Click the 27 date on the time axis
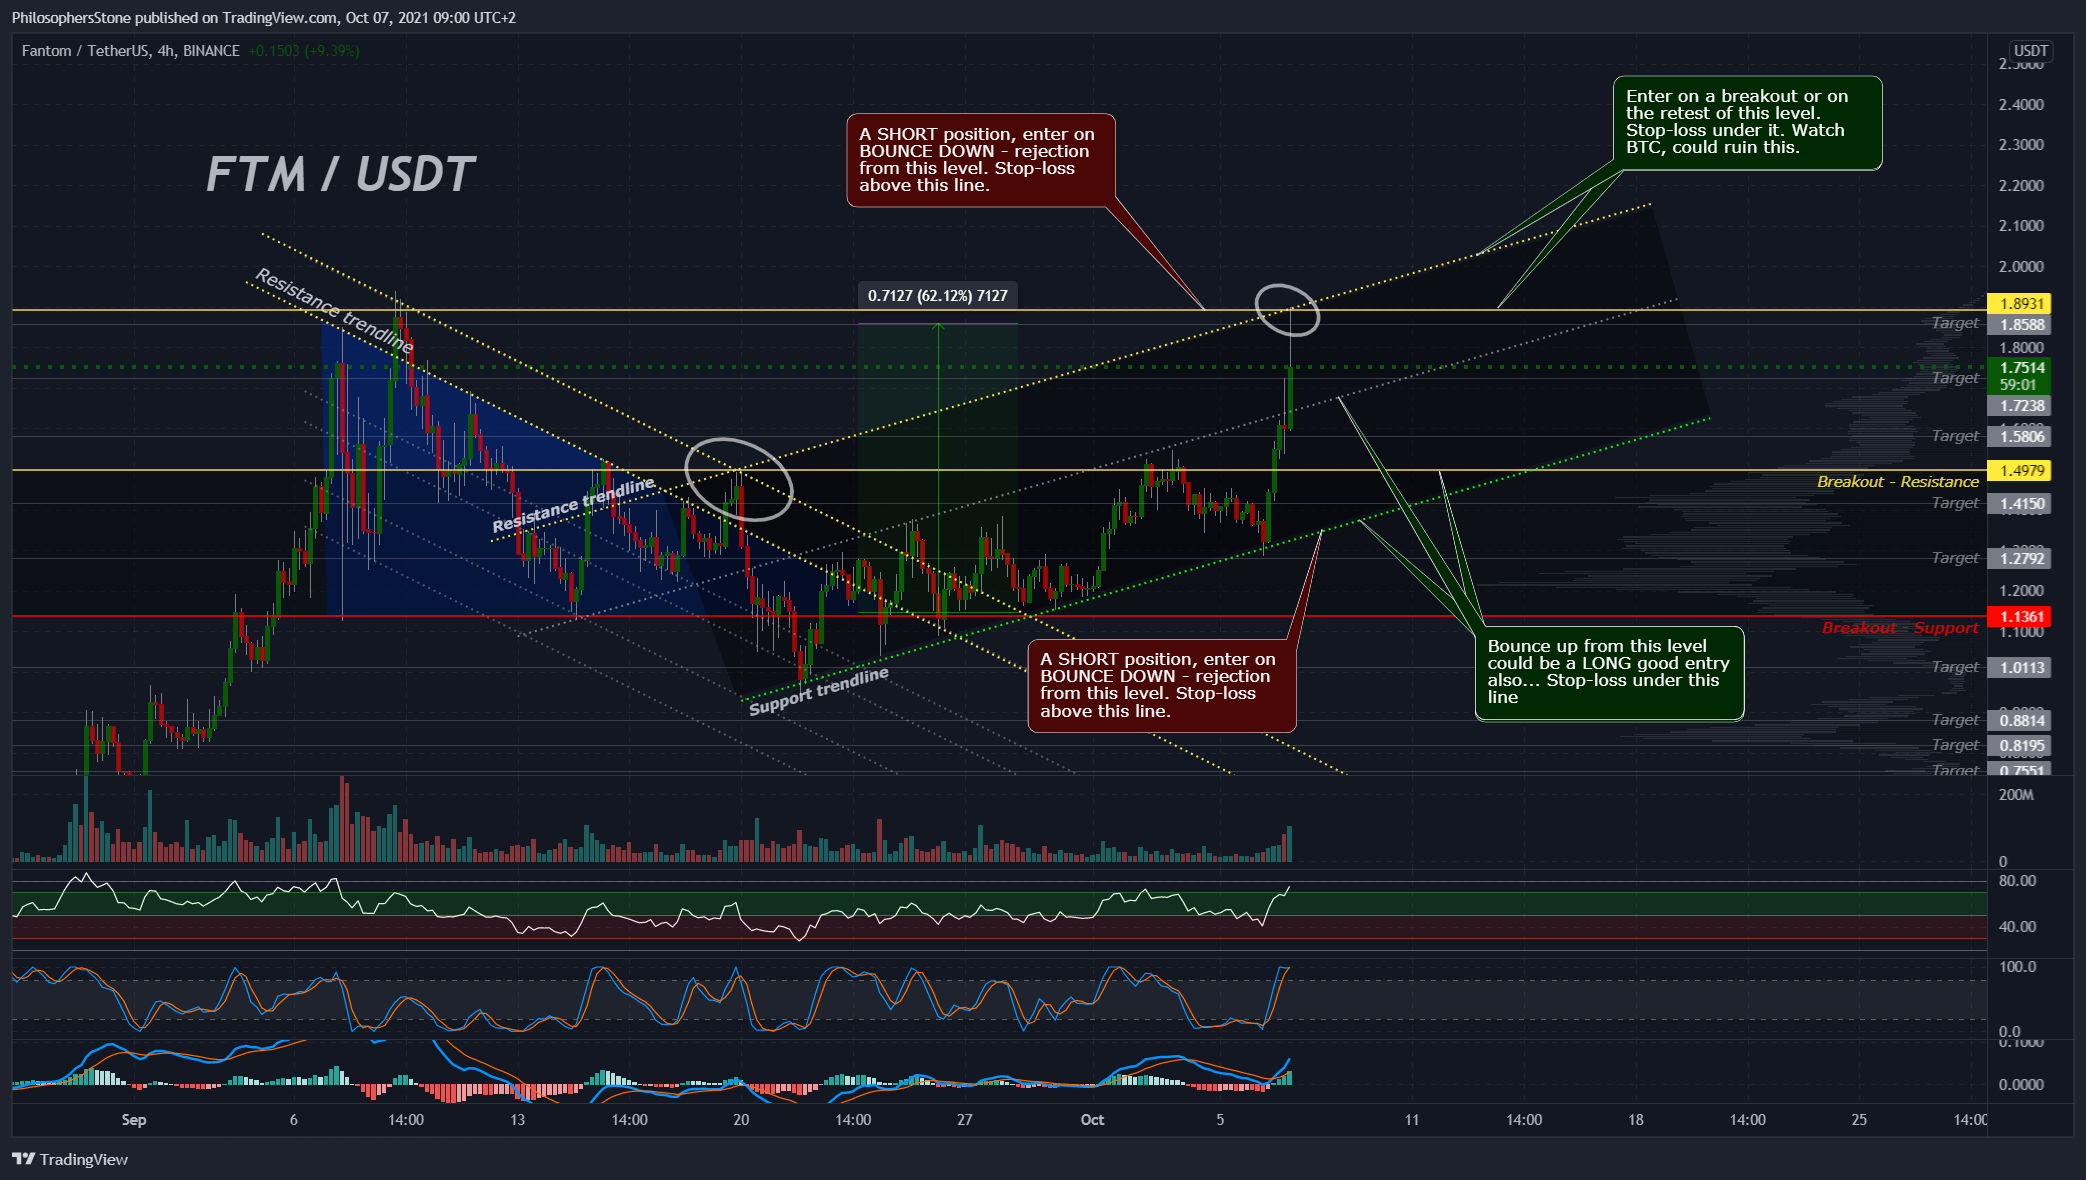The height and width of the screenshot is (1180, 2086). (x=964, y=1120)
